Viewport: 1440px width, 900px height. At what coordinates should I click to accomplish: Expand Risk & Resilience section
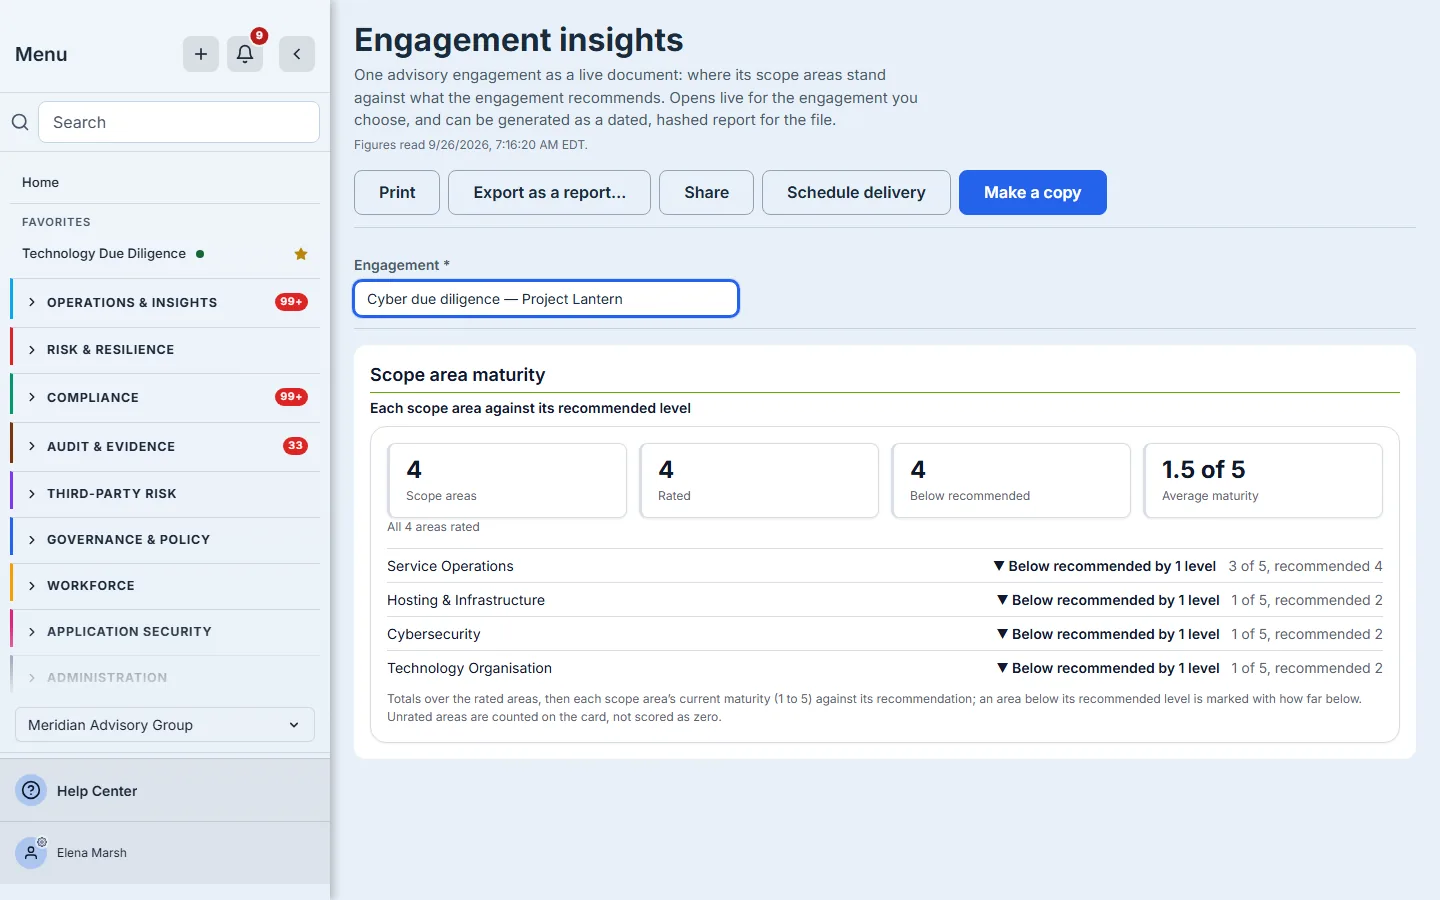tap(165, 350)
